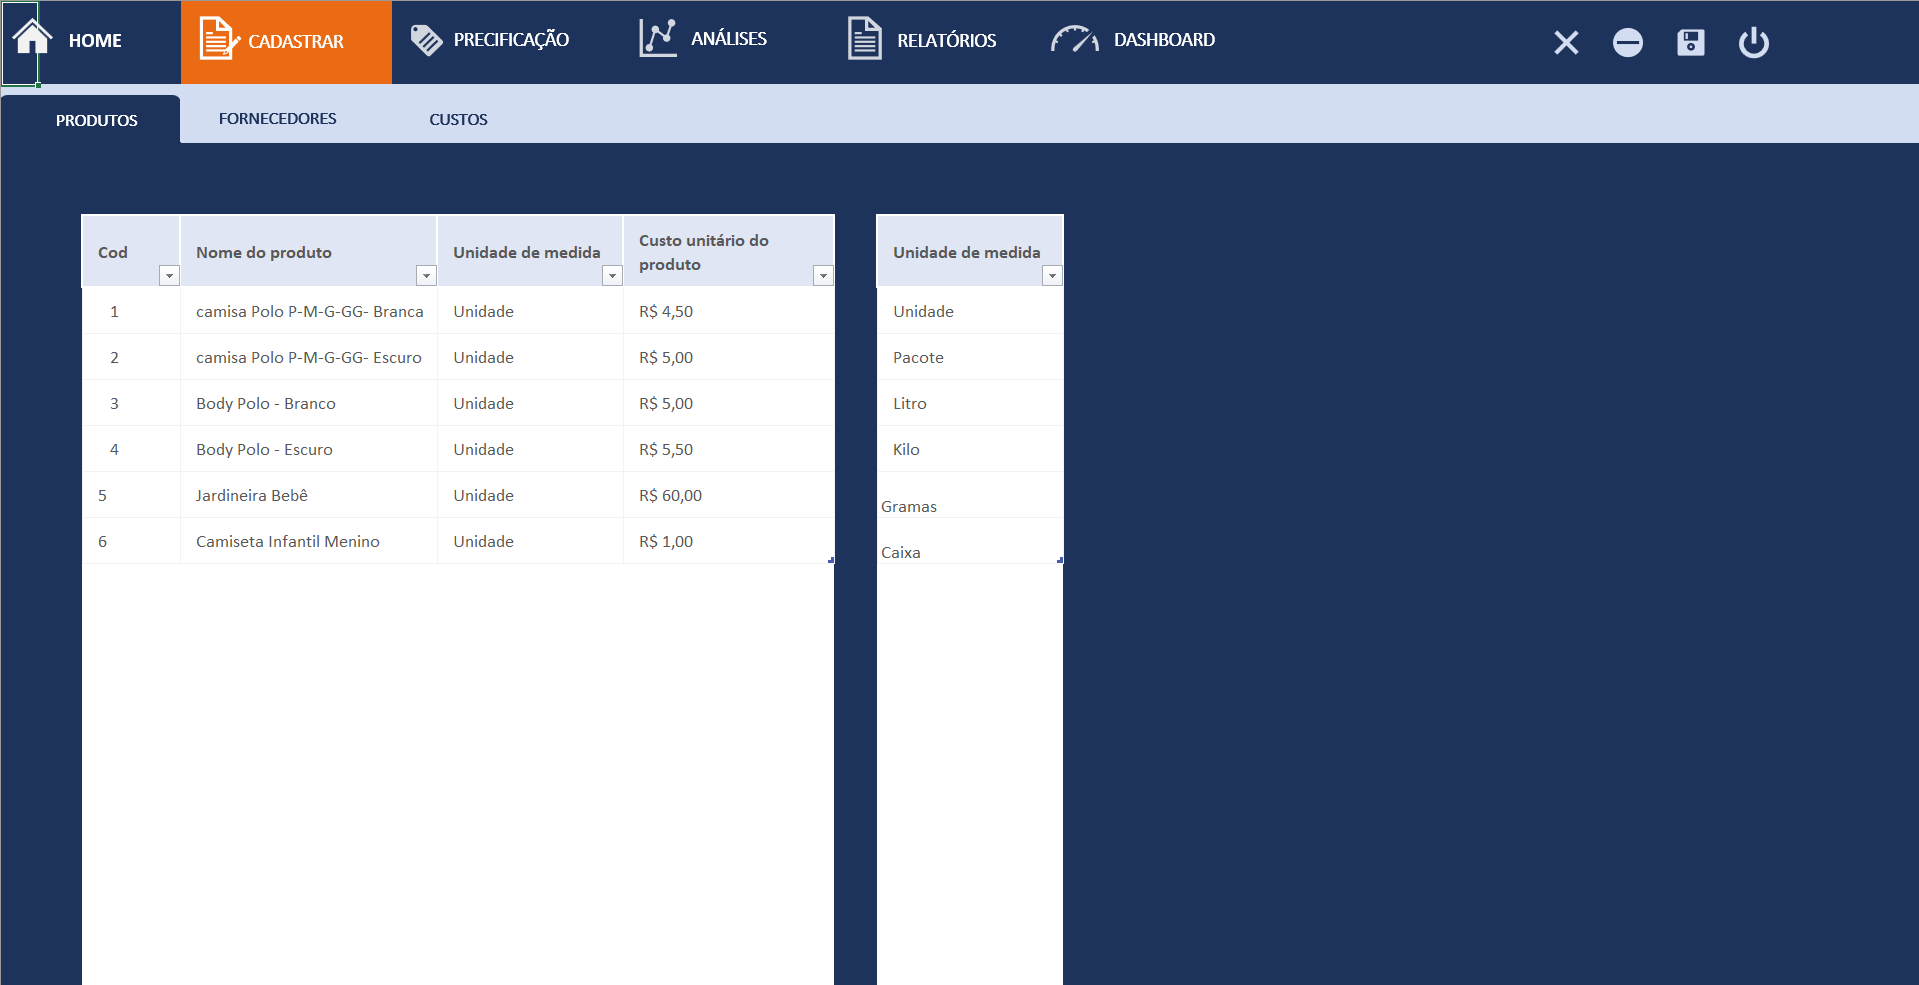The image size is (1919, 985).
Task: Switch to the Fornecedores tab
Action: (277, 119)
